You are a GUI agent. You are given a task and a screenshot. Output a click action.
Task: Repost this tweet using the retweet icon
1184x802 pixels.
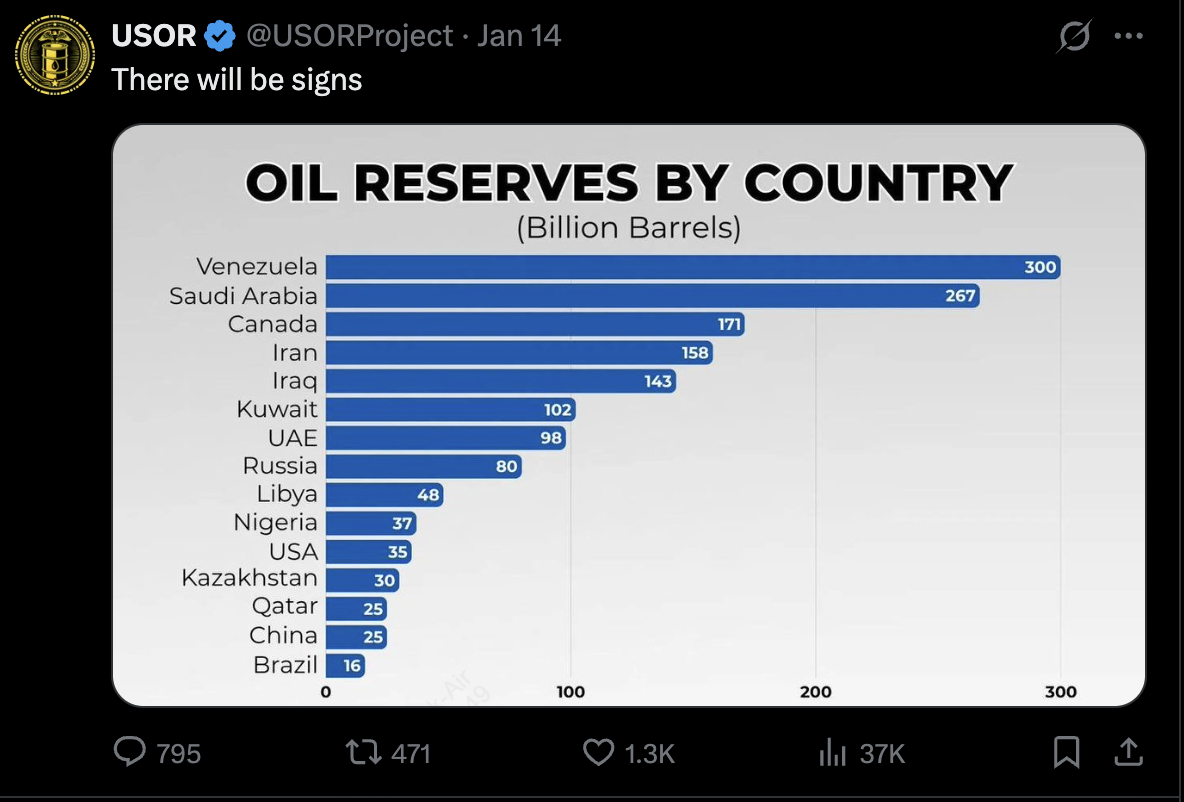[362, 751]
